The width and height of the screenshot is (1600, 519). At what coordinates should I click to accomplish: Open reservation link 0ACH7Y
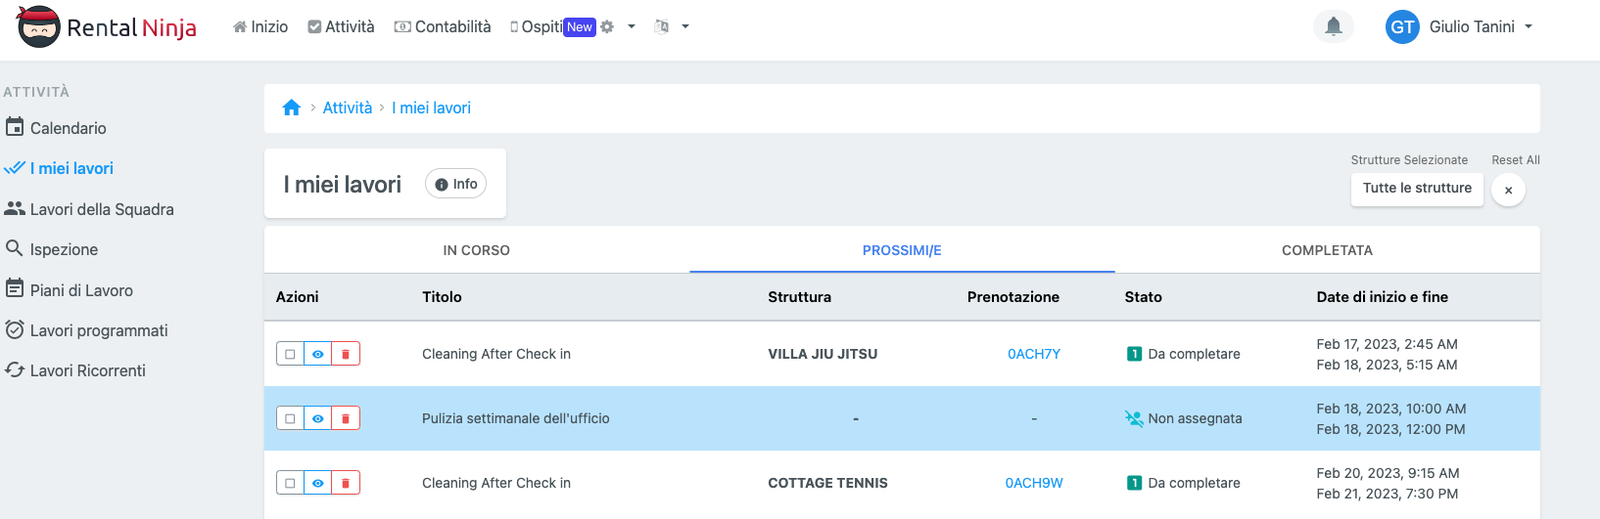1033,354
